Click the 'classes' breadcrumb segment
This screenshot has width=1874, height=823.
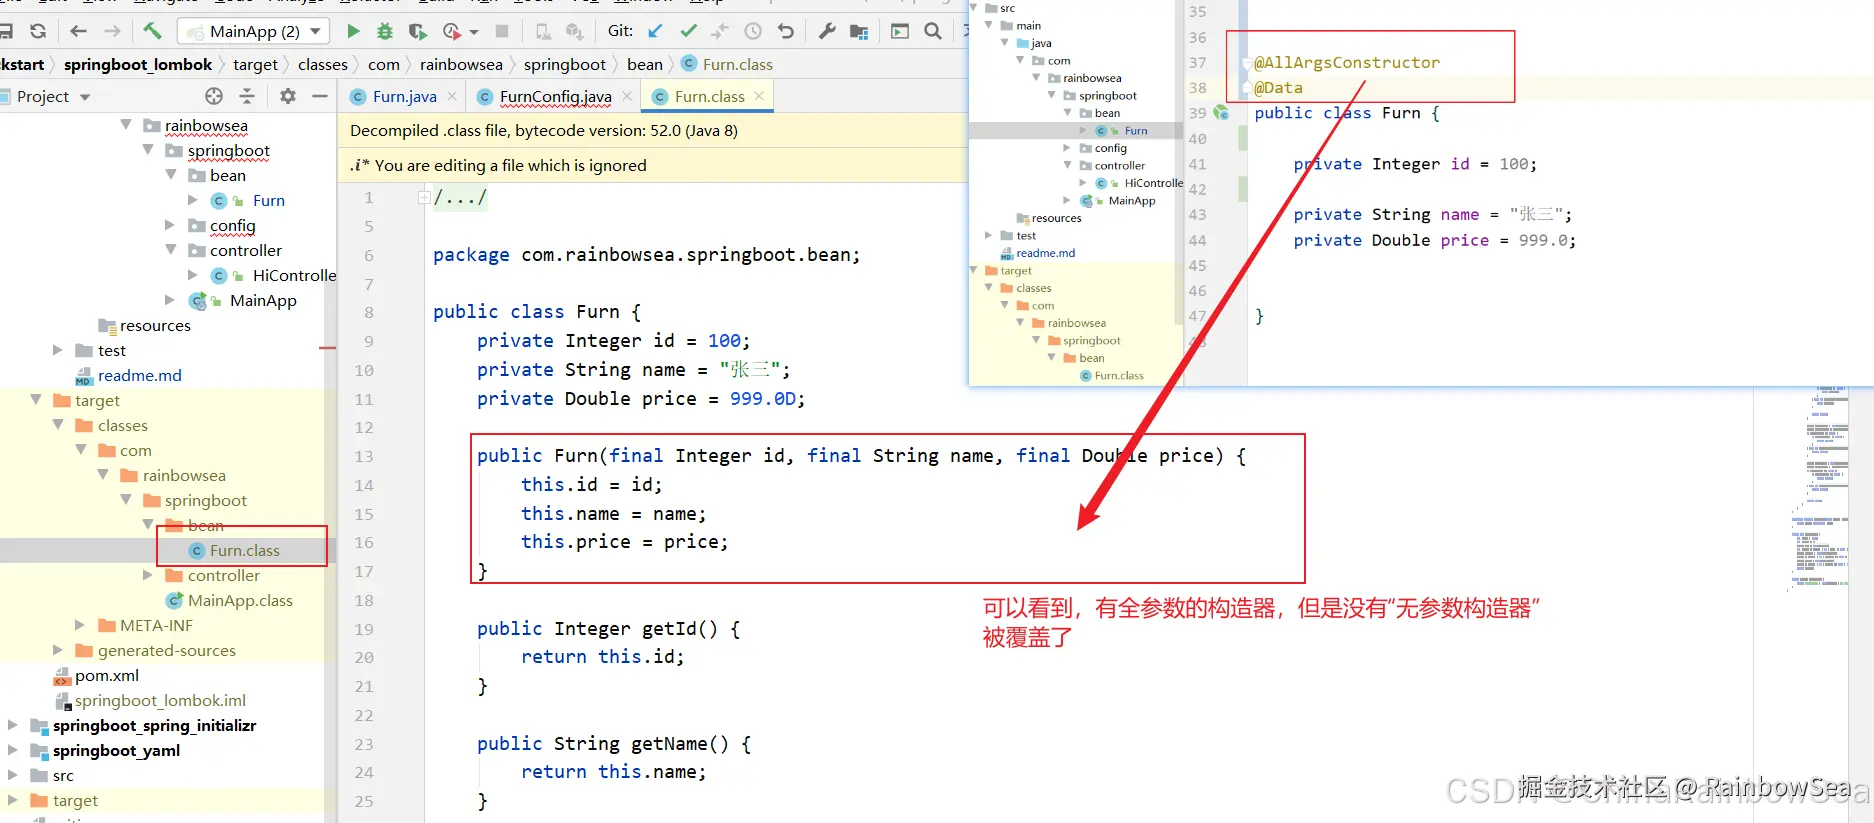(323, 64)
